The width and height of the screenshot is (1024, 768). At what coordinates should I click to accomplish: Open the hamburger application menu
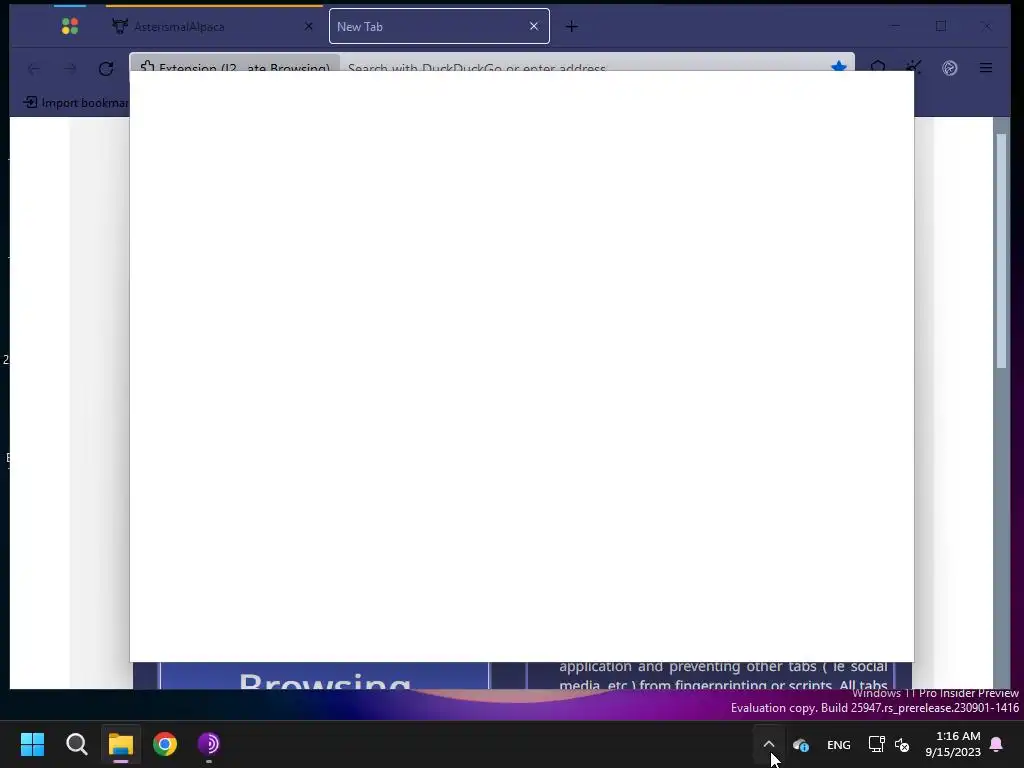(985, 68)
